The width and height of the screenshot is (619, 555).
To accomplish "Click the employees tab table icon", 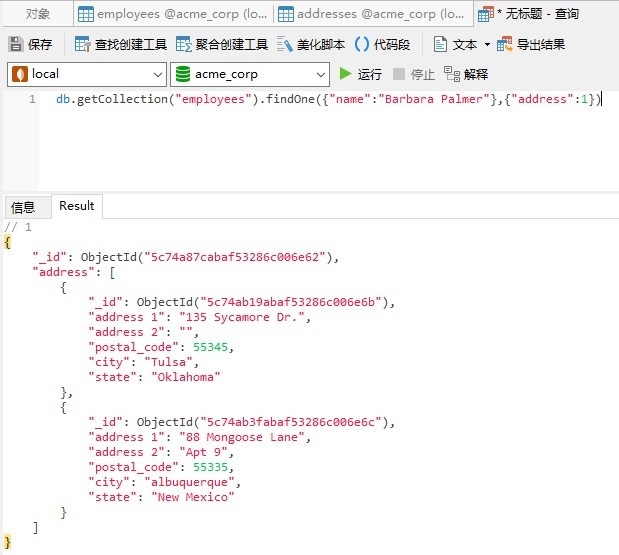I will [x=86, y=14].
